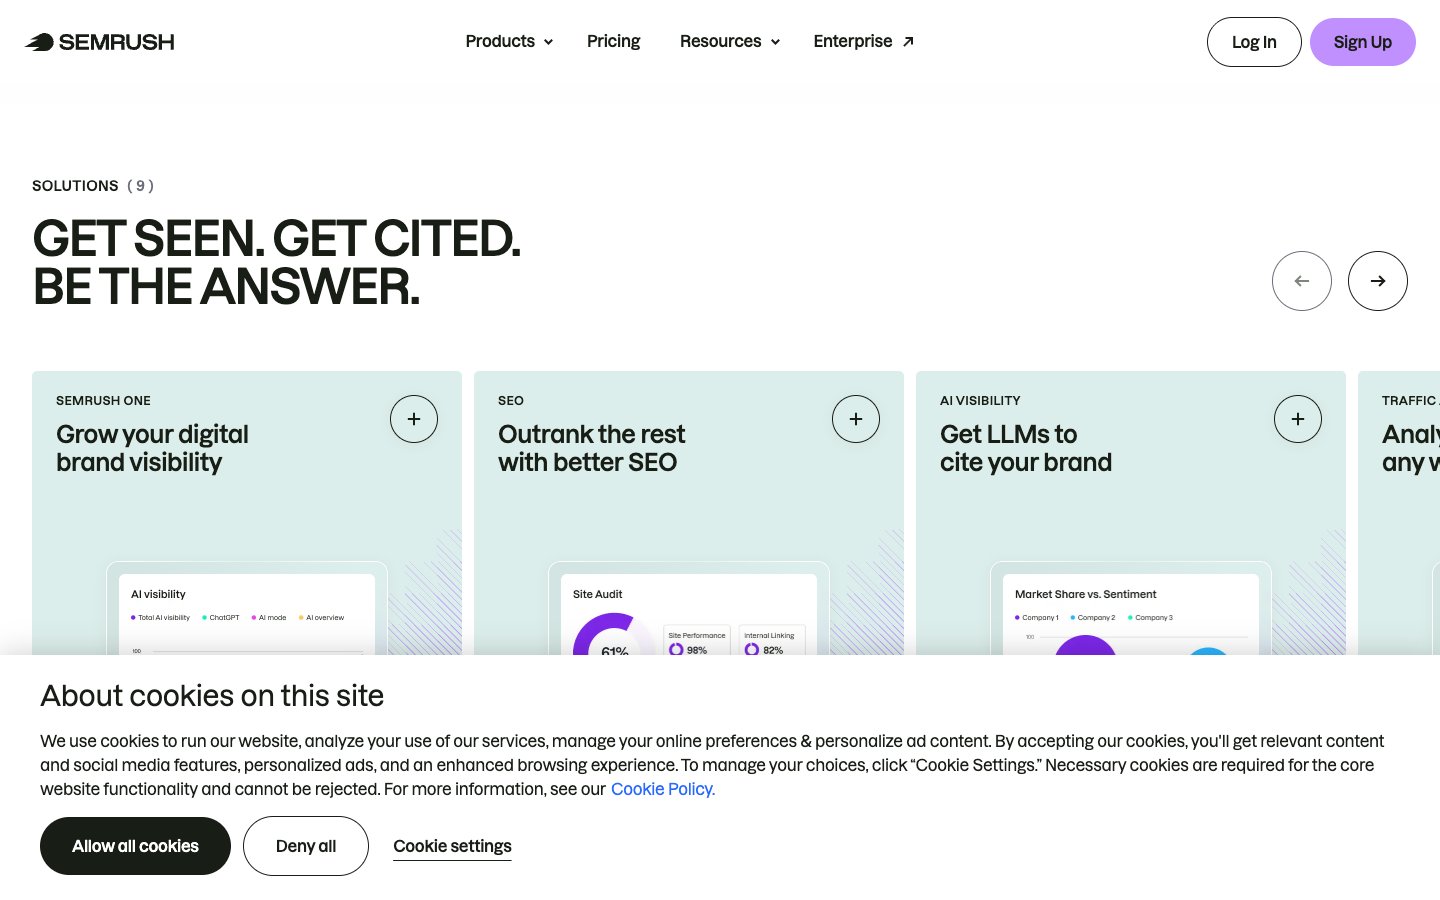
Task: Click the Log In button
Action: (1254, 42)
